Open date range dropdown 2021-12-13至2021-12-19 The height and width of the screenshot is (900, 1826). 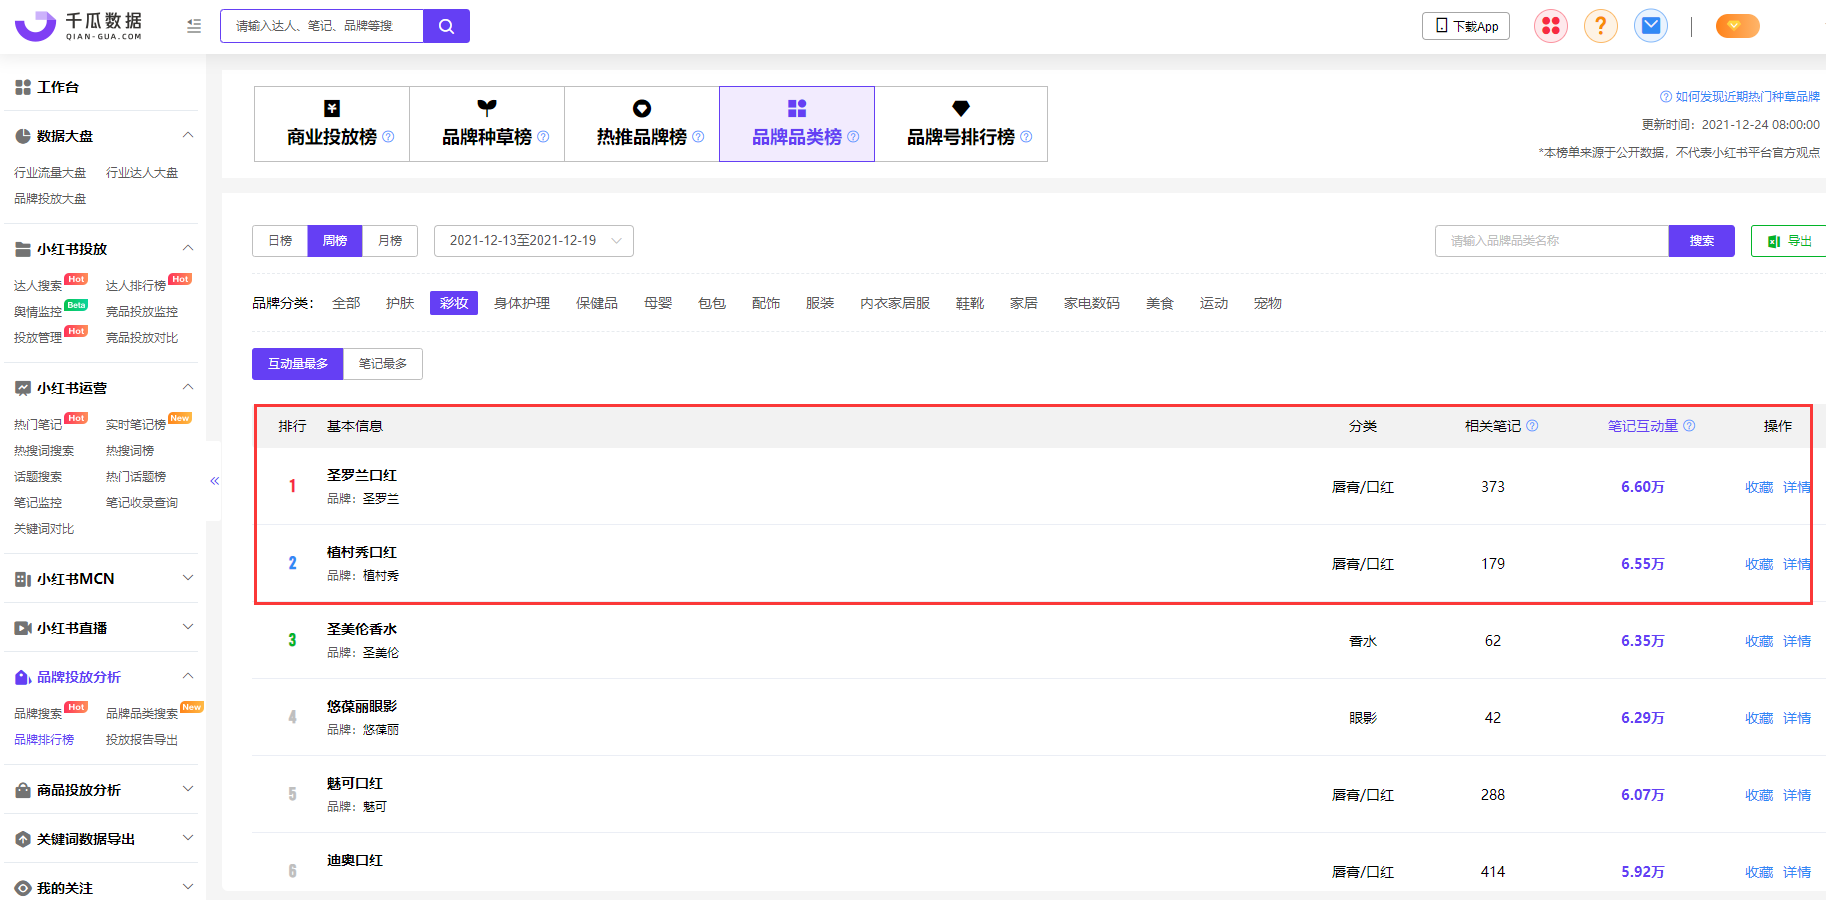click(534, 241)
